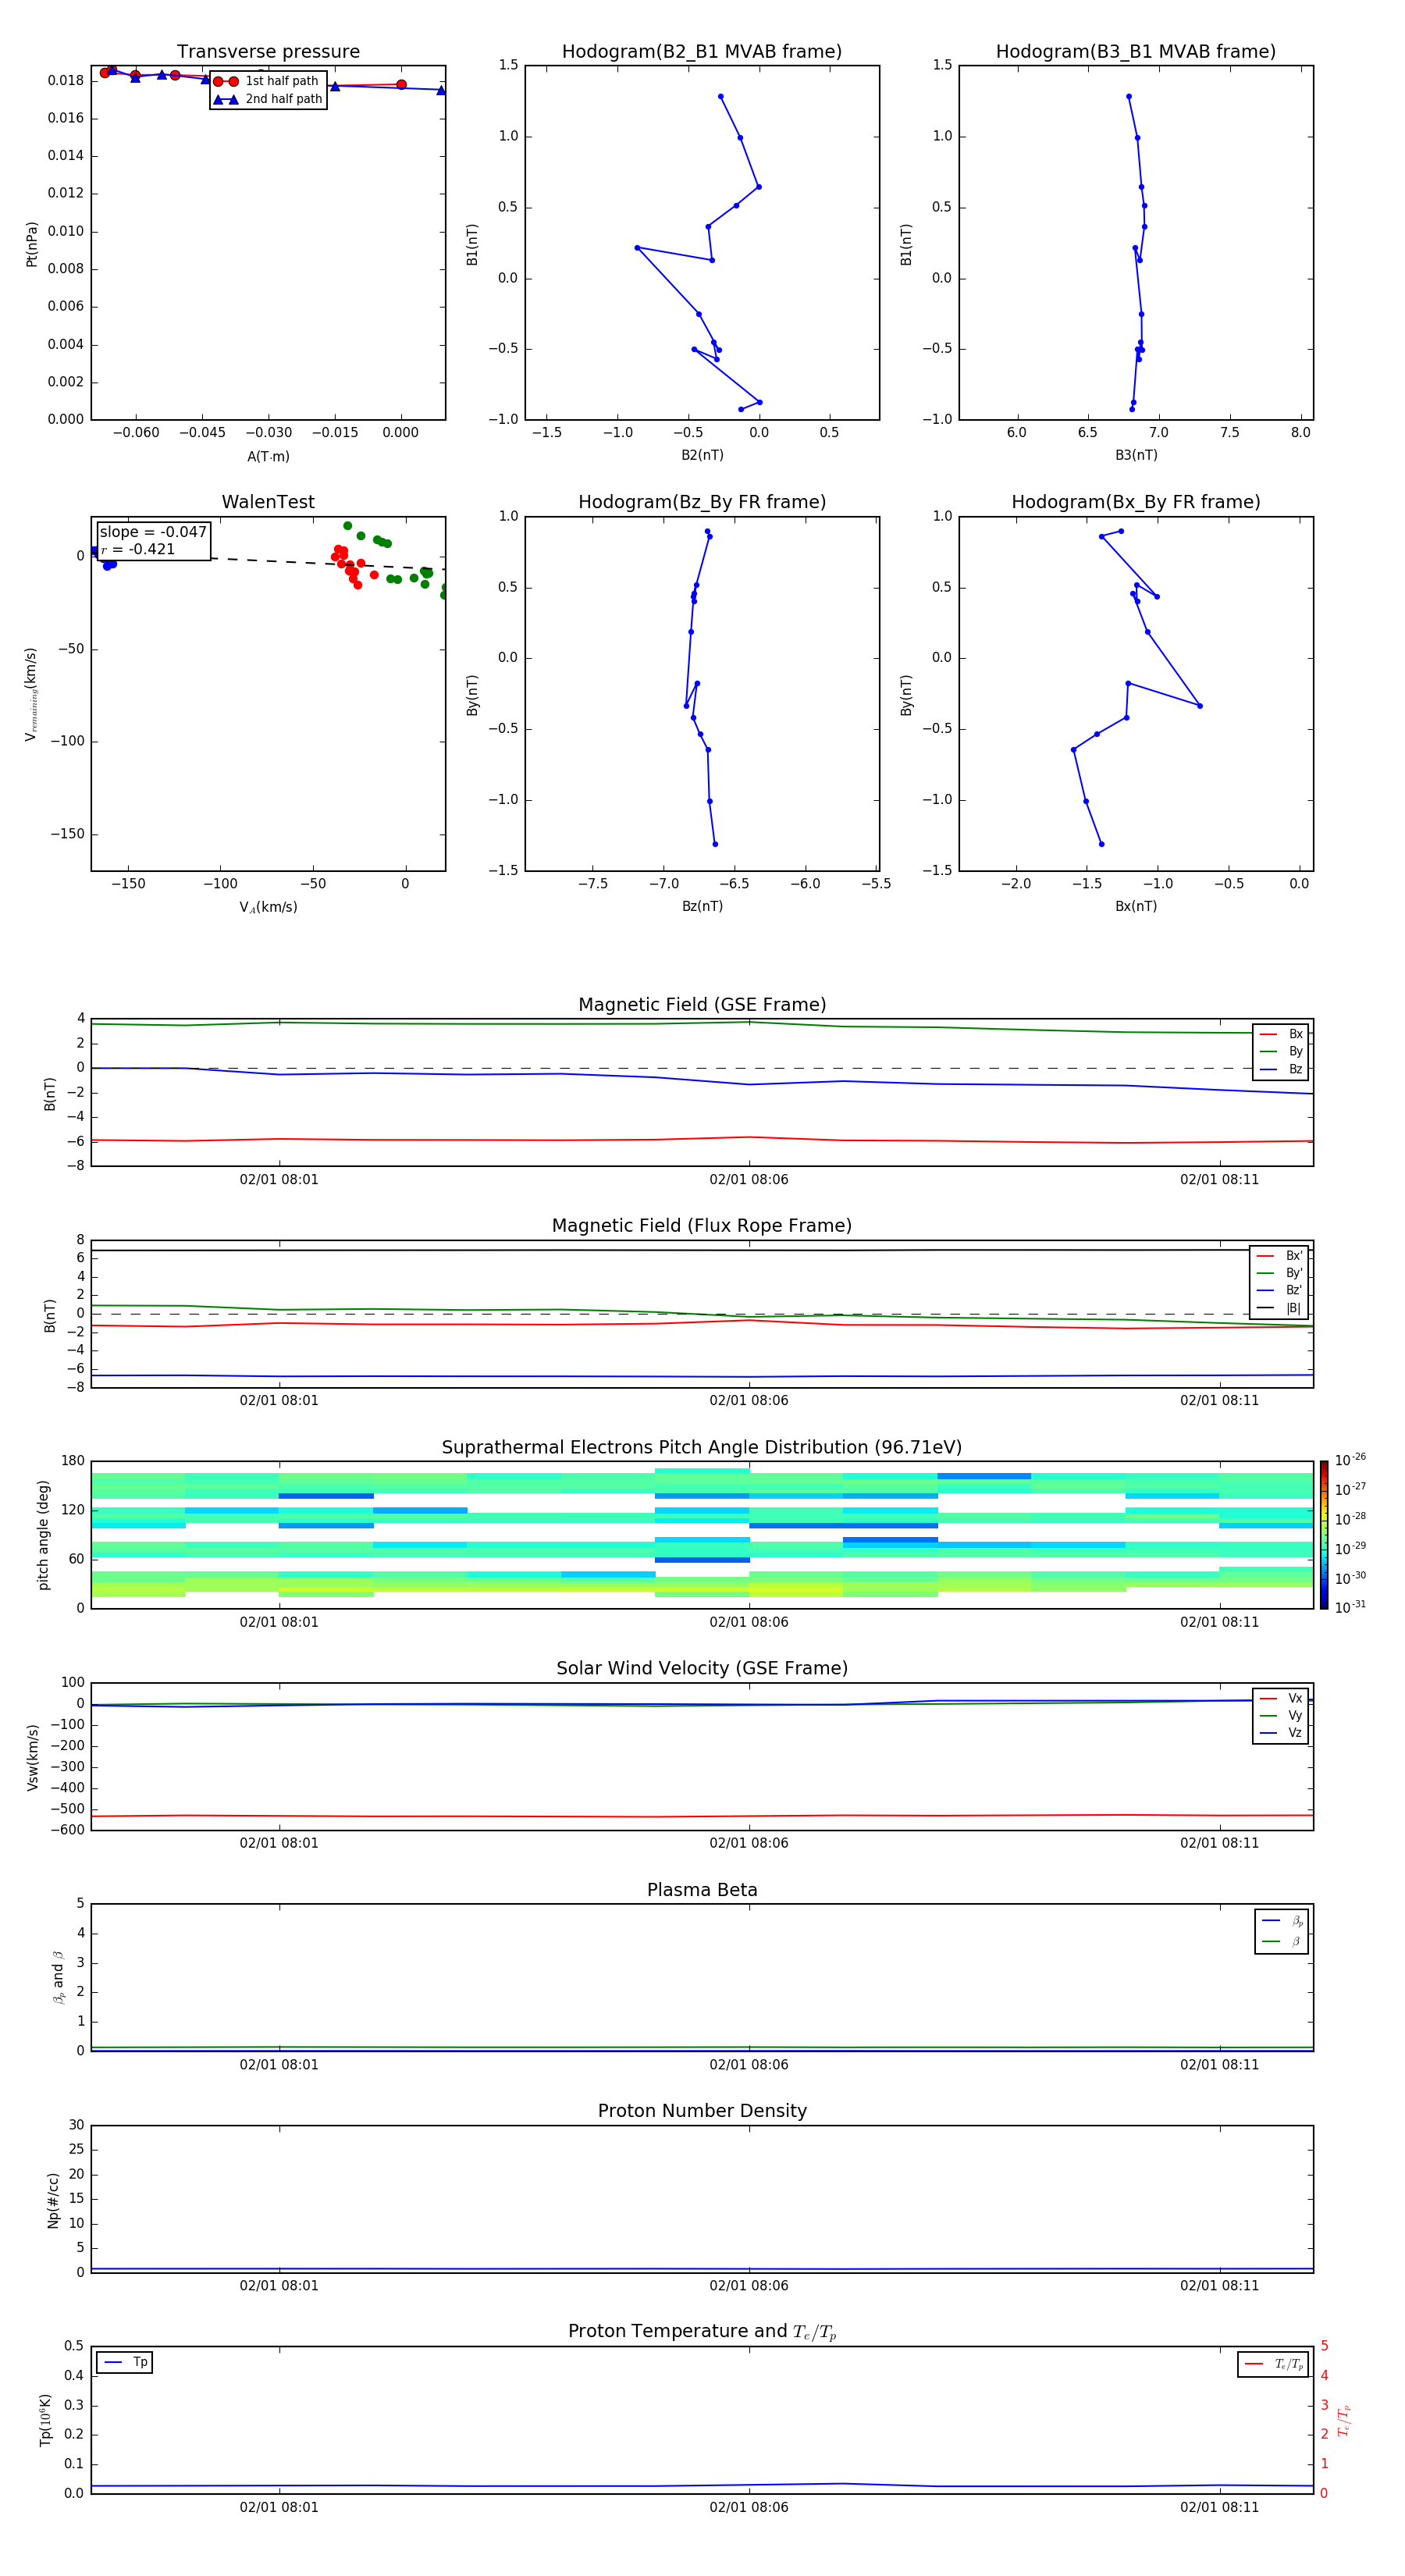Click the 'Np(#/cc)' axis label

coord(53,2200)
